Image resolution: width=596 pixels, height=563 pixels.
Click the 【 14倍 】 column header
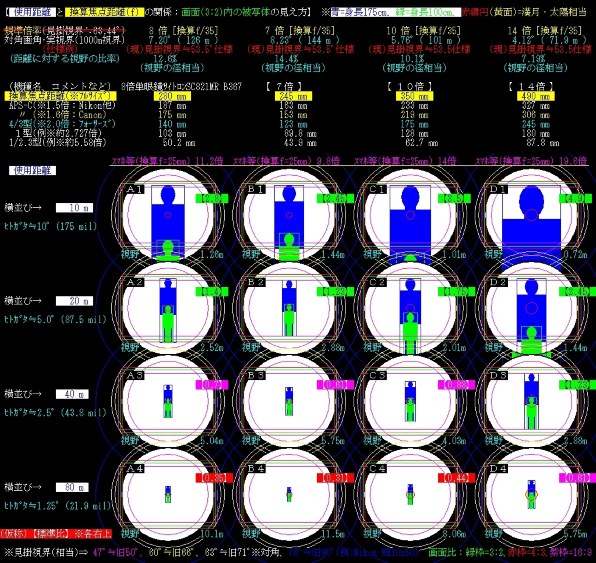[x=531, y=86]
